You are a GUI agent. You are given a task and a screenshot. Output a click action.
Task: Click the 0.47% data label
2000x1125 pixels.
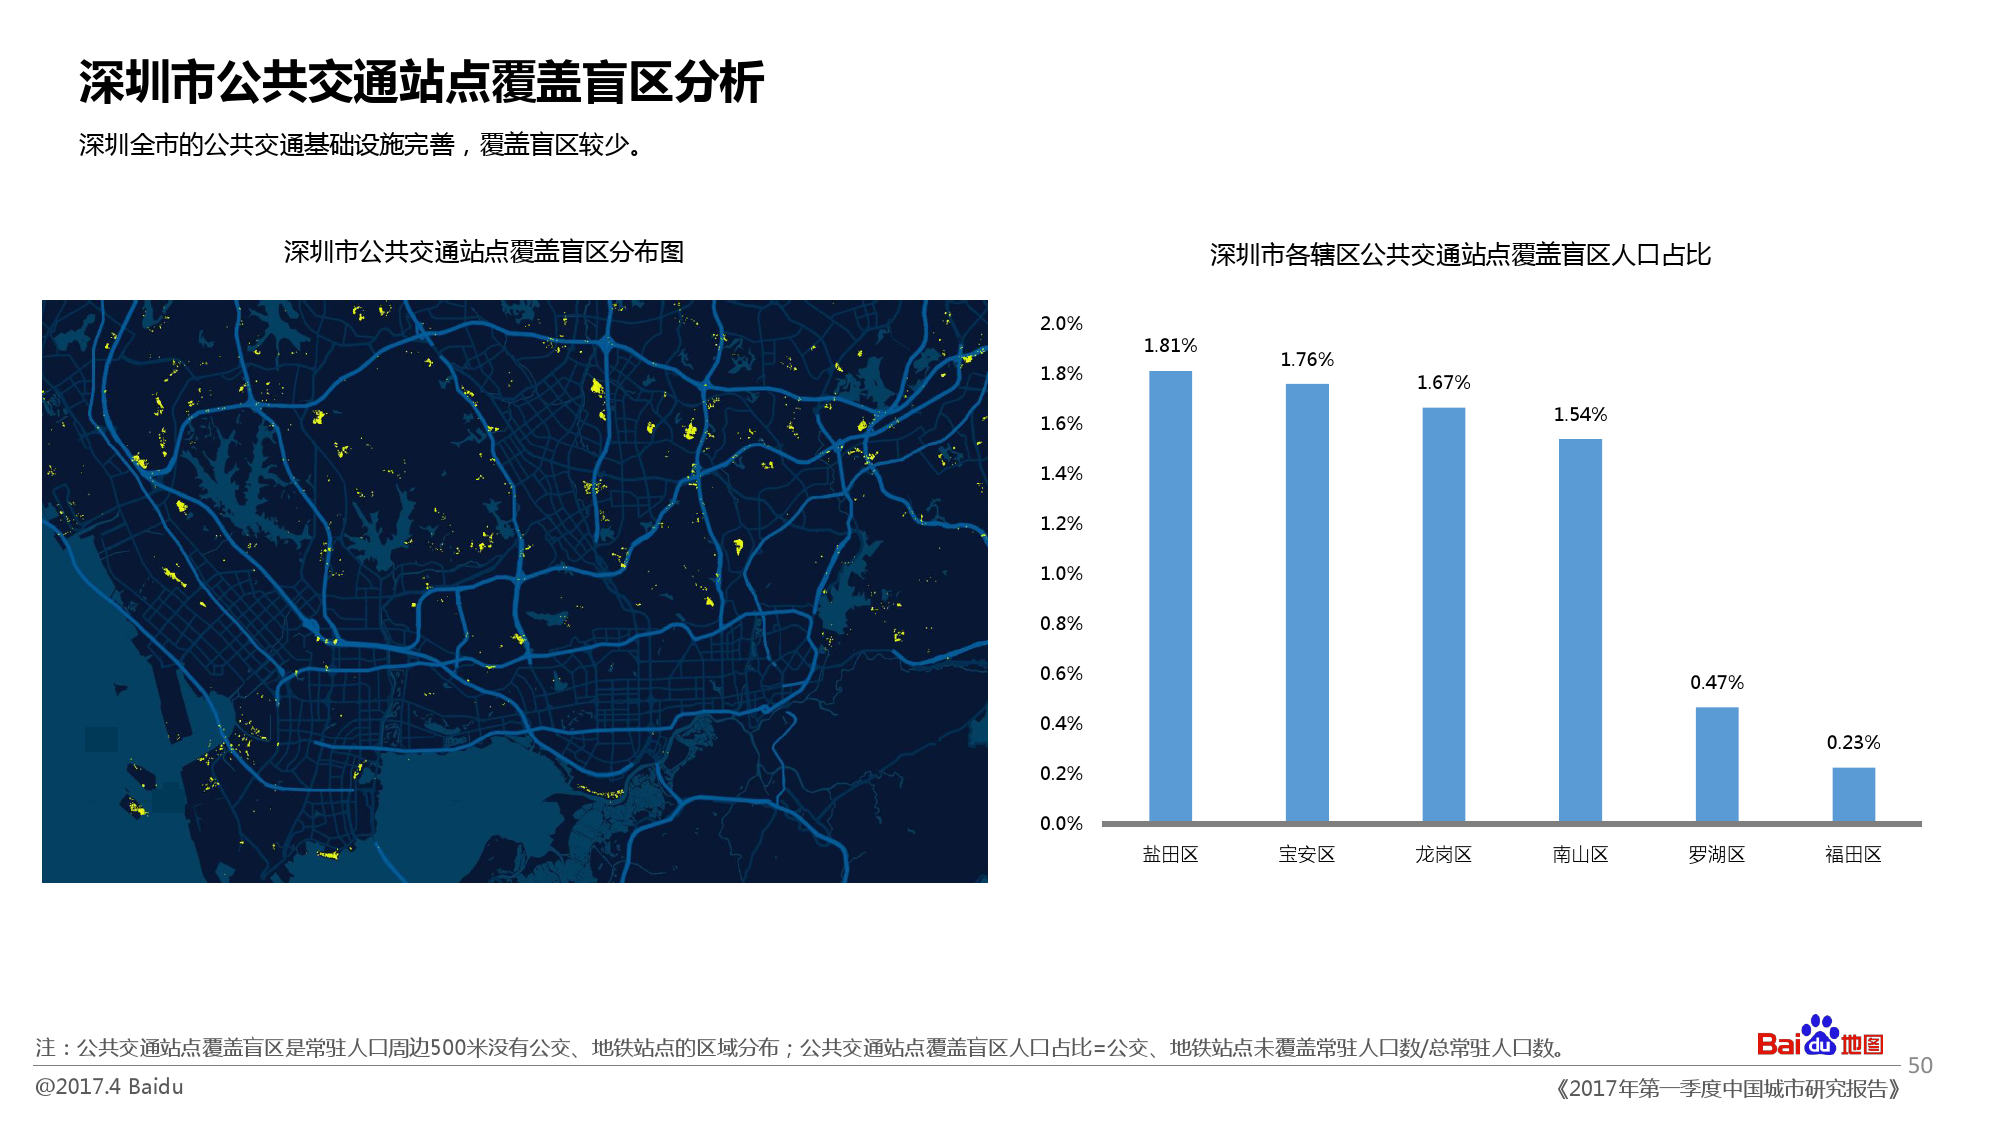[1717, 682]
